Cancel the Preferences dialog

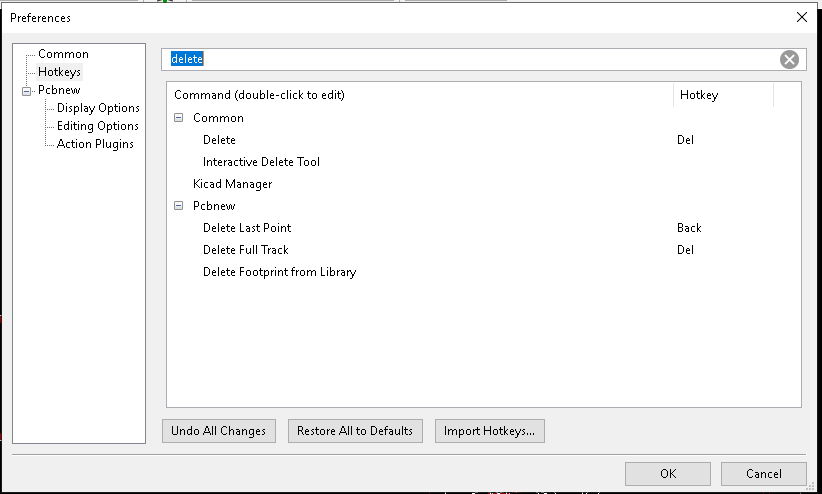click(763, 474)
